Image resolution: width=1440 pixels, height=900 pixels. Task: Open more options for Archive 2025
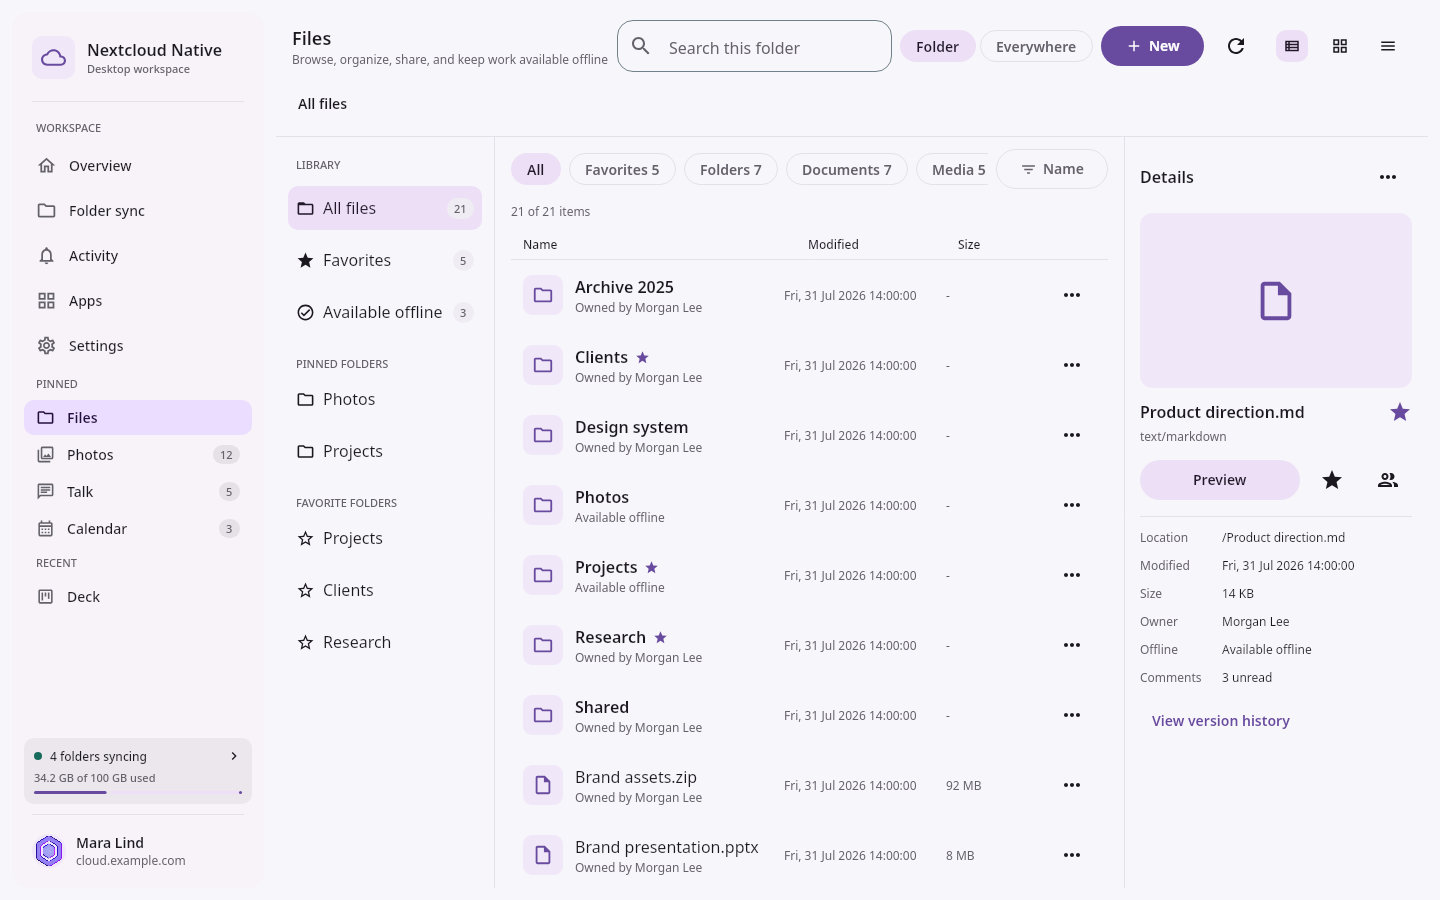(x=1072, y=295)
